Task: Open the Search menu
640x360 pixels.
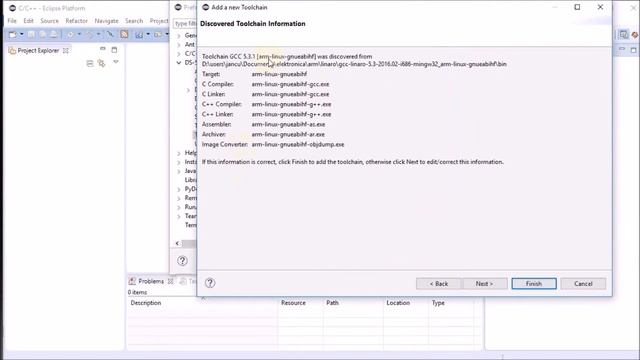Action: (134, 21)
